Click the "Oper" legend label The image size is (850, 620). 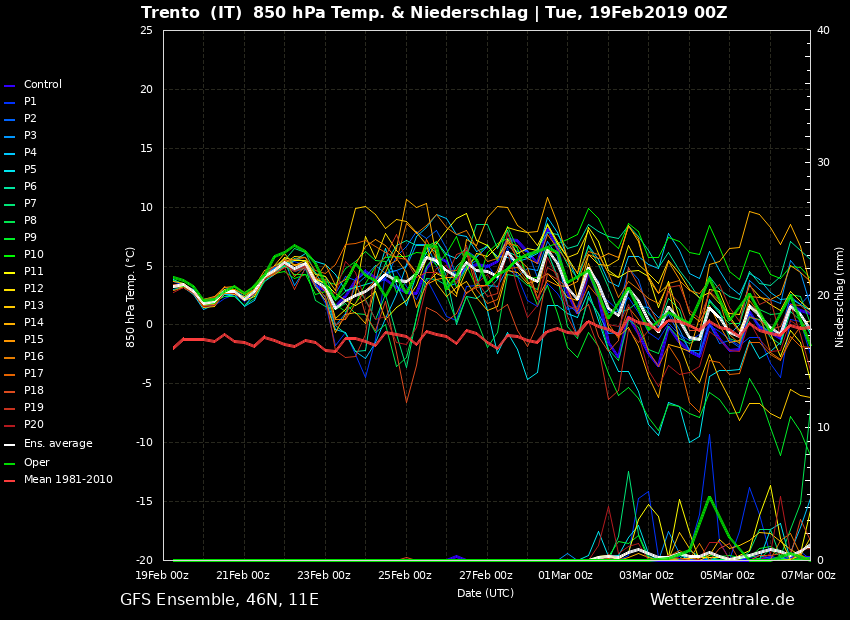pyautogui.click(x=36, y=463)
